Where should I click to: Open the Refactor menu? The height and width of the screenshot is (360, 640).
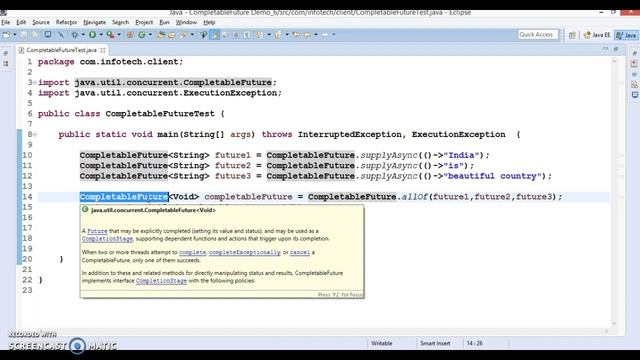coord(66,22)
